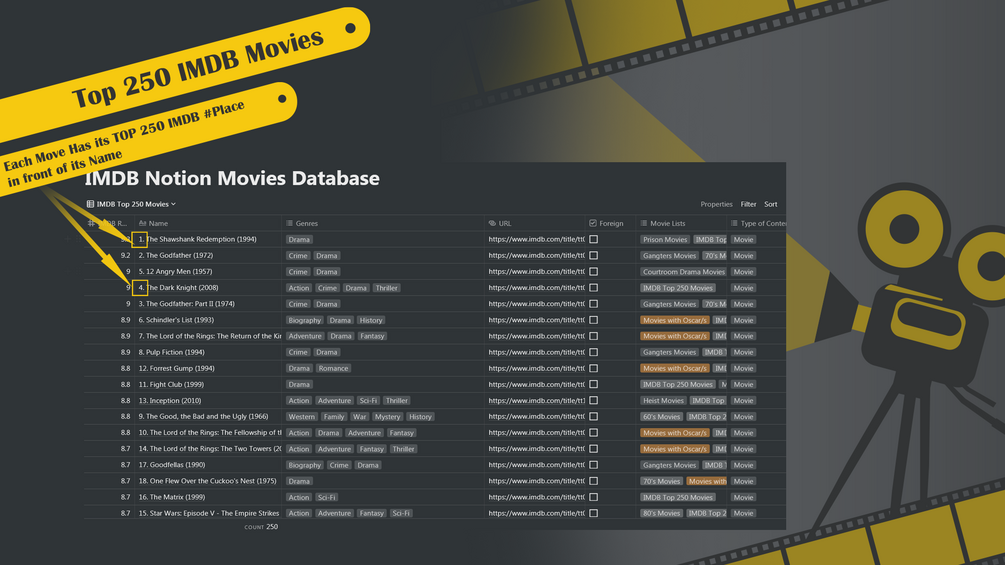This screenshot has height=565, width=1005.
Task: Toggle Foreign checkbox for Inception
Action: (x=594, y=400)
